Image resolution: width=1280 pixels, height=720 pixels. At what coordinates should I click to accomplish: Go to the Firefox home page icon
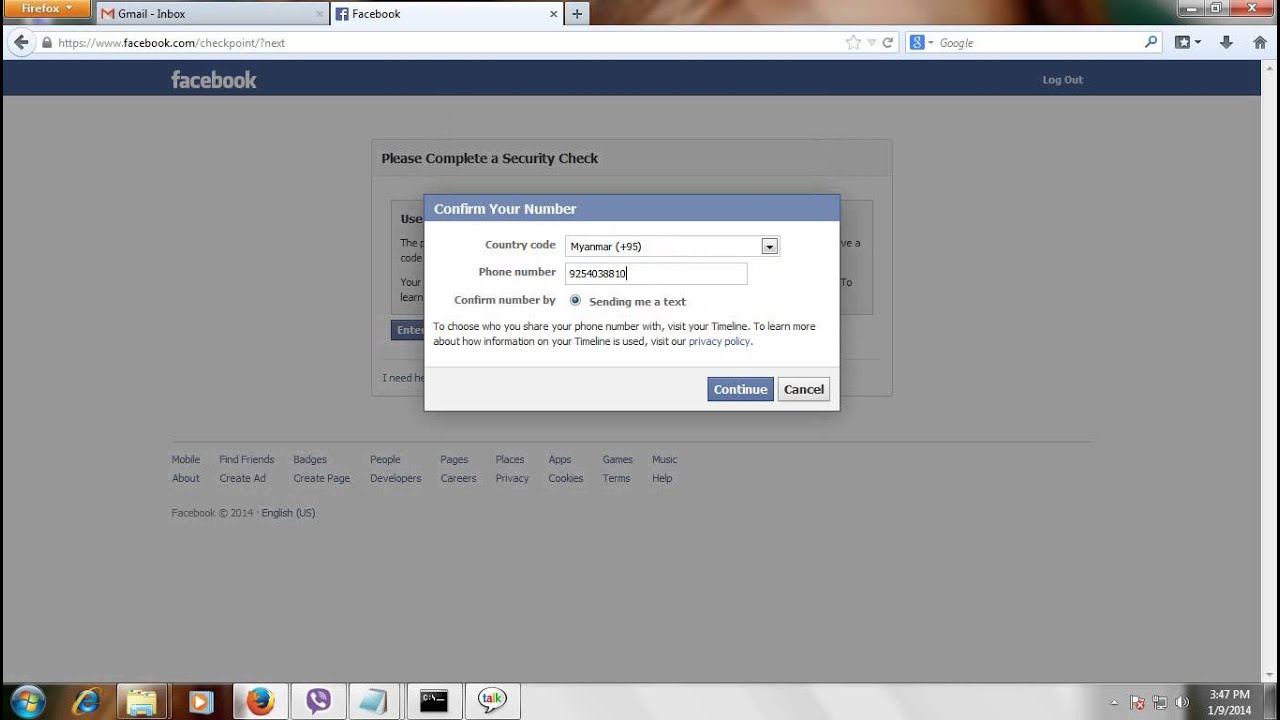pos(1260,43)
